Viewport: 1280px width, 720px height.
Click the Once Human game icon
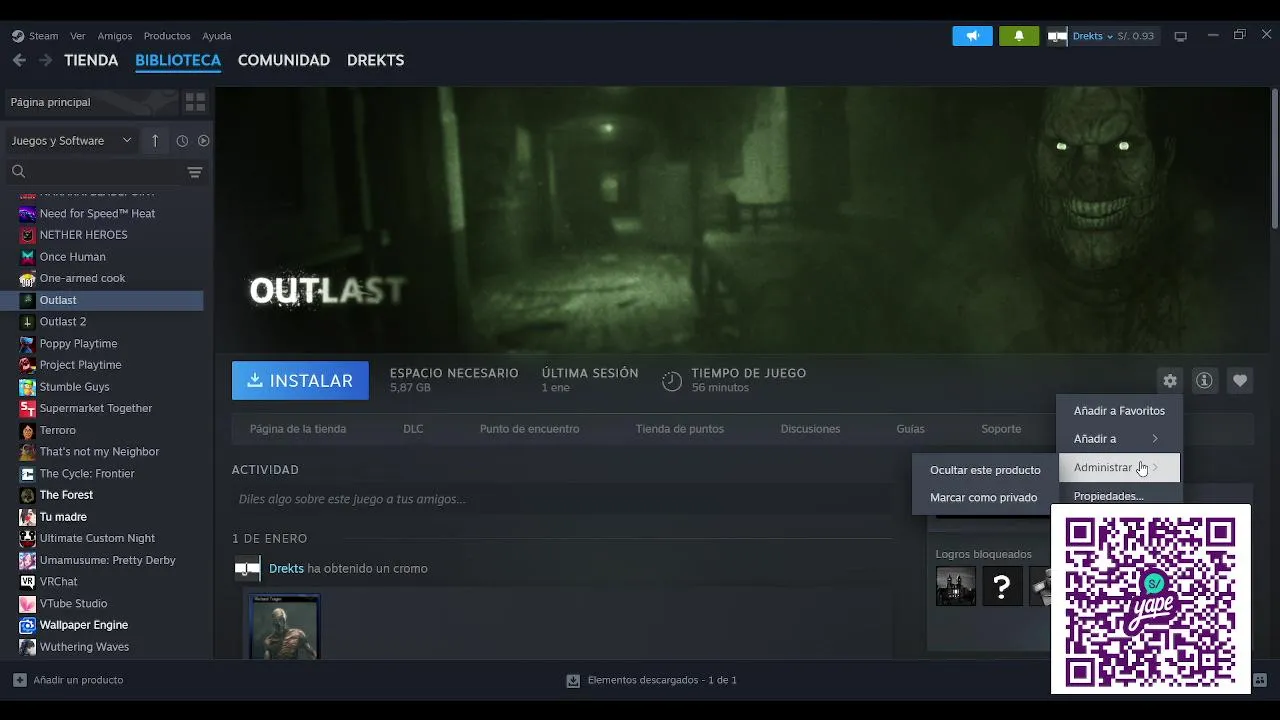(28, 257)
